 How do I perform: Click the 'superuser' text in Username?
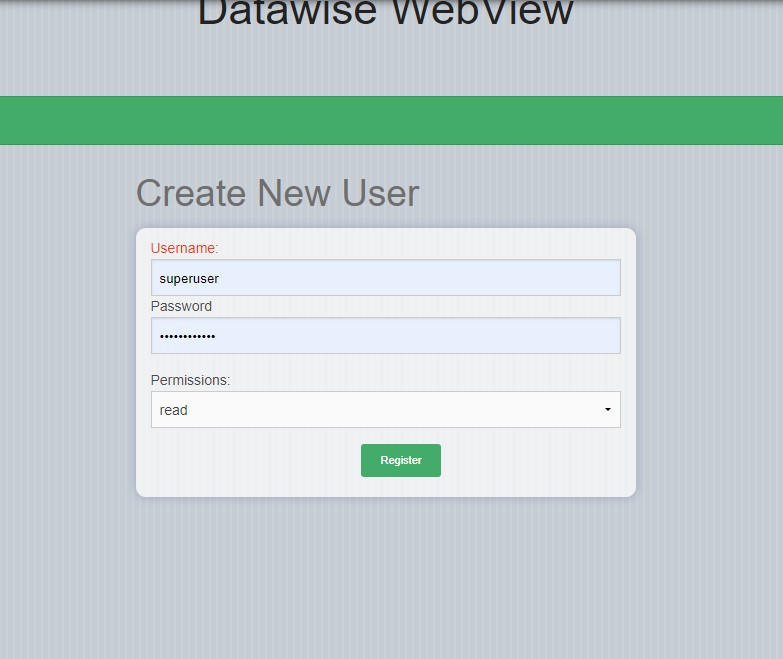[x=189, y=279]
